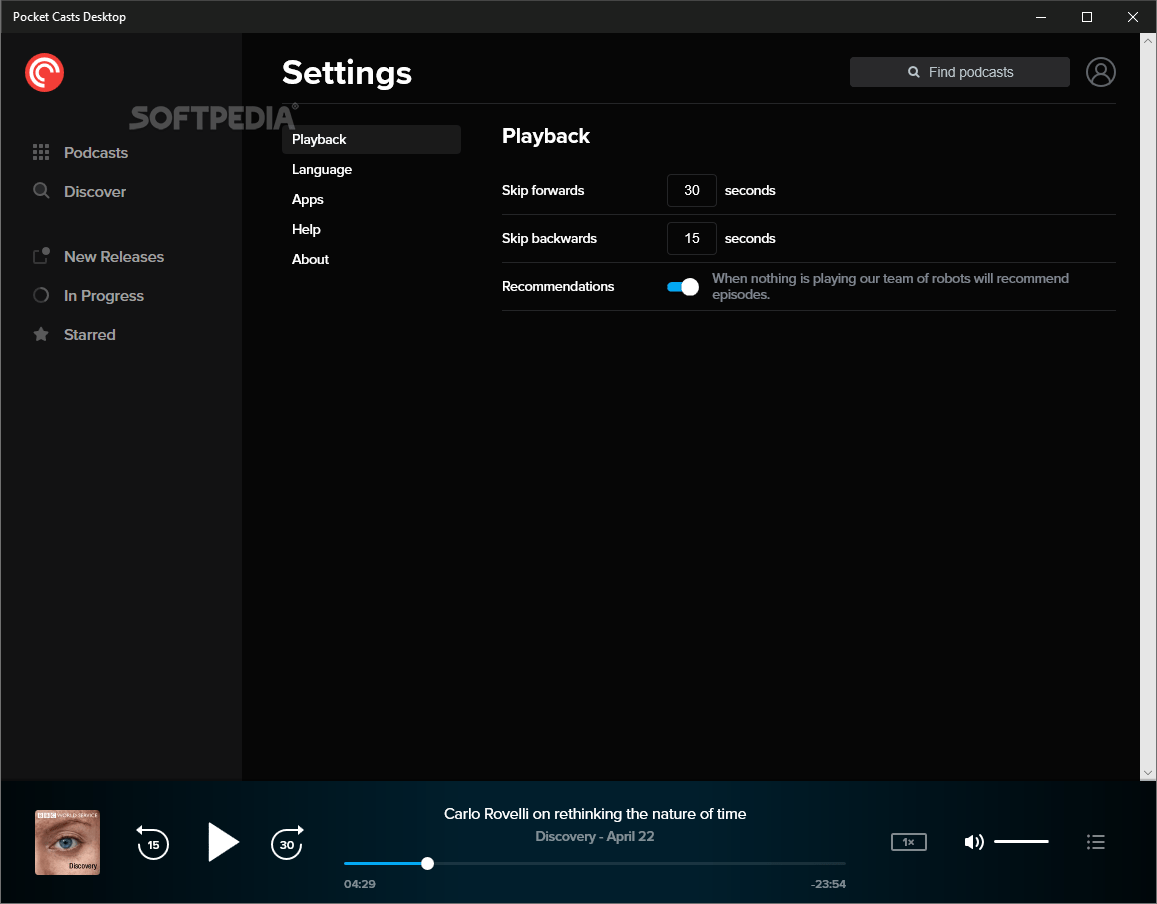Open the About settings section
The image size is (1157, 904).
pos(310,259)
